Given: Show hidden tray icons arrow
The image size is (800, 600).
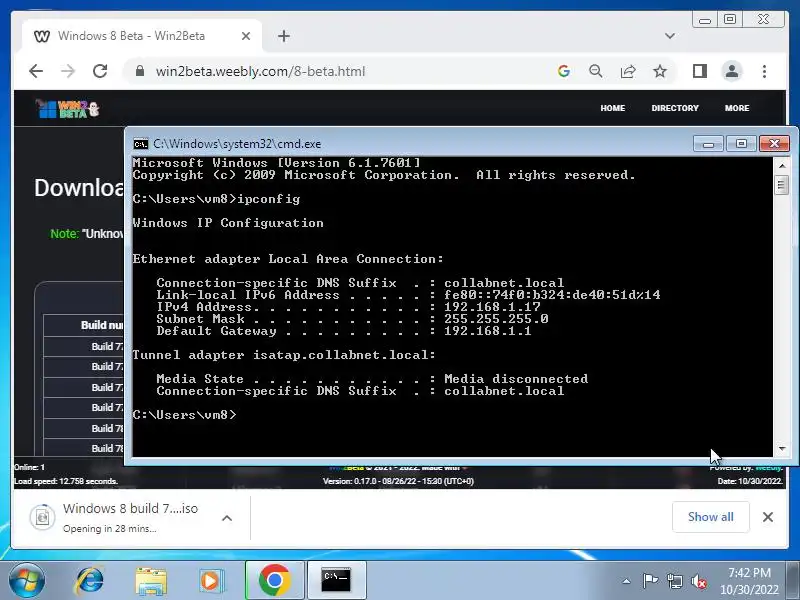Looking at the screenshot, I should tap(627, 581).
